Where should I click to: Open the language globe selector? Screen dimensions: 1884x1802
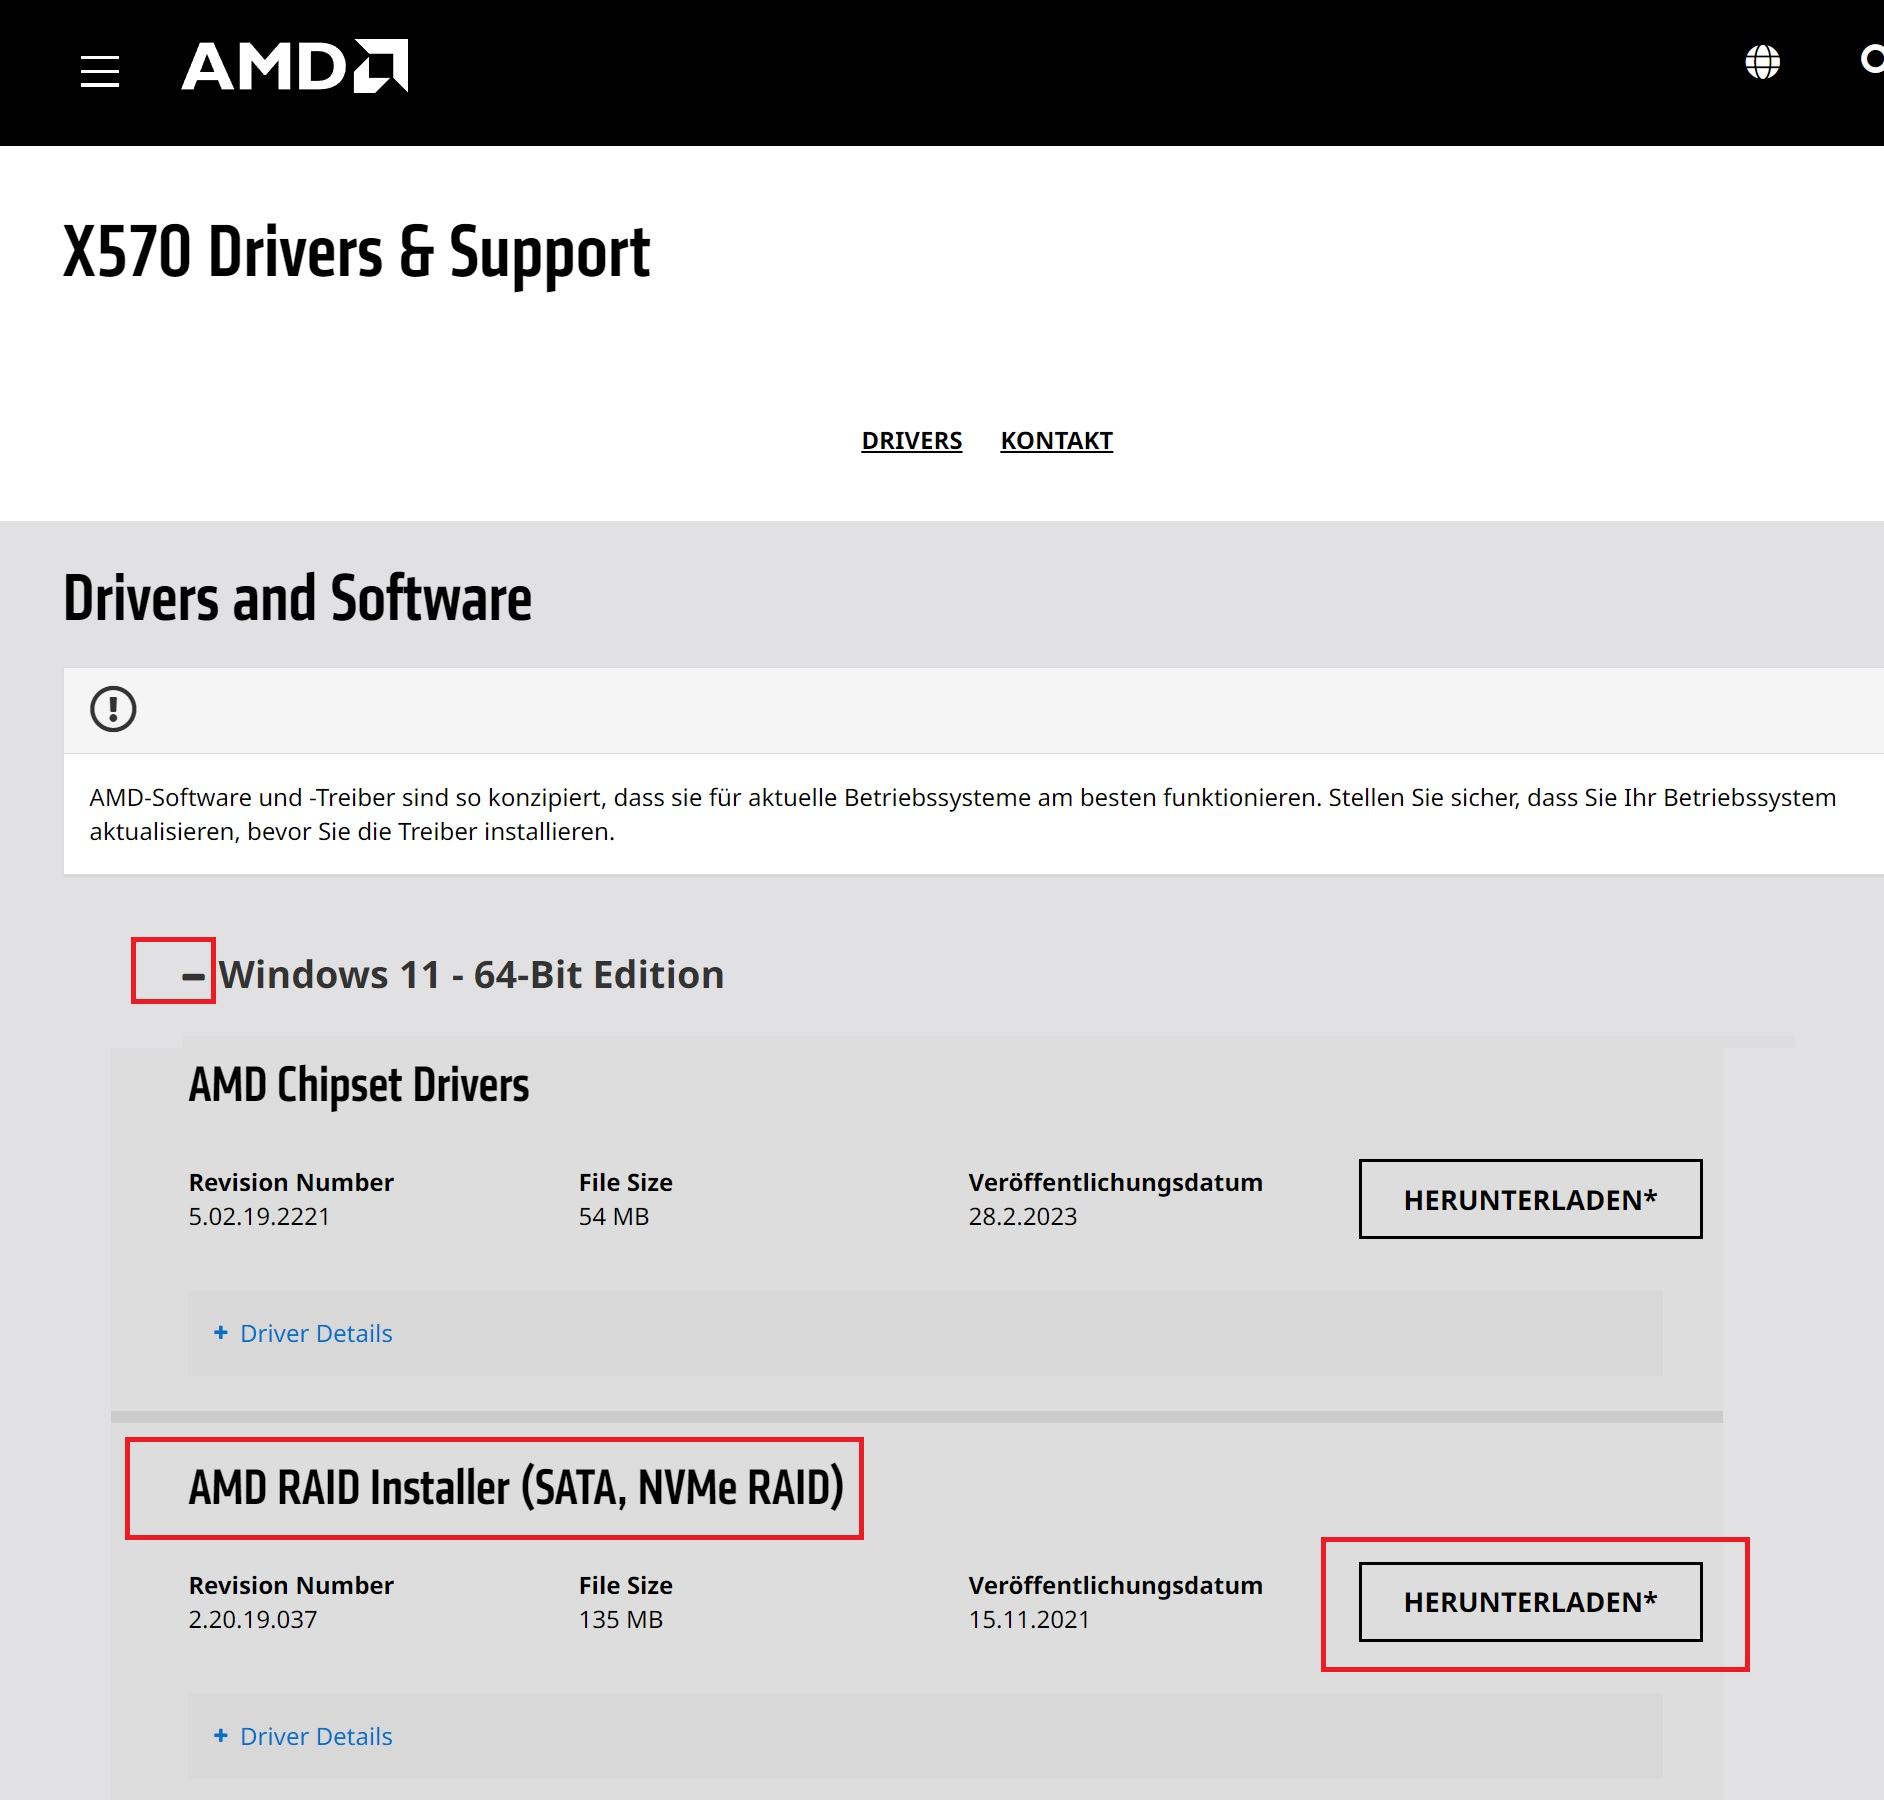[1762, 62]
